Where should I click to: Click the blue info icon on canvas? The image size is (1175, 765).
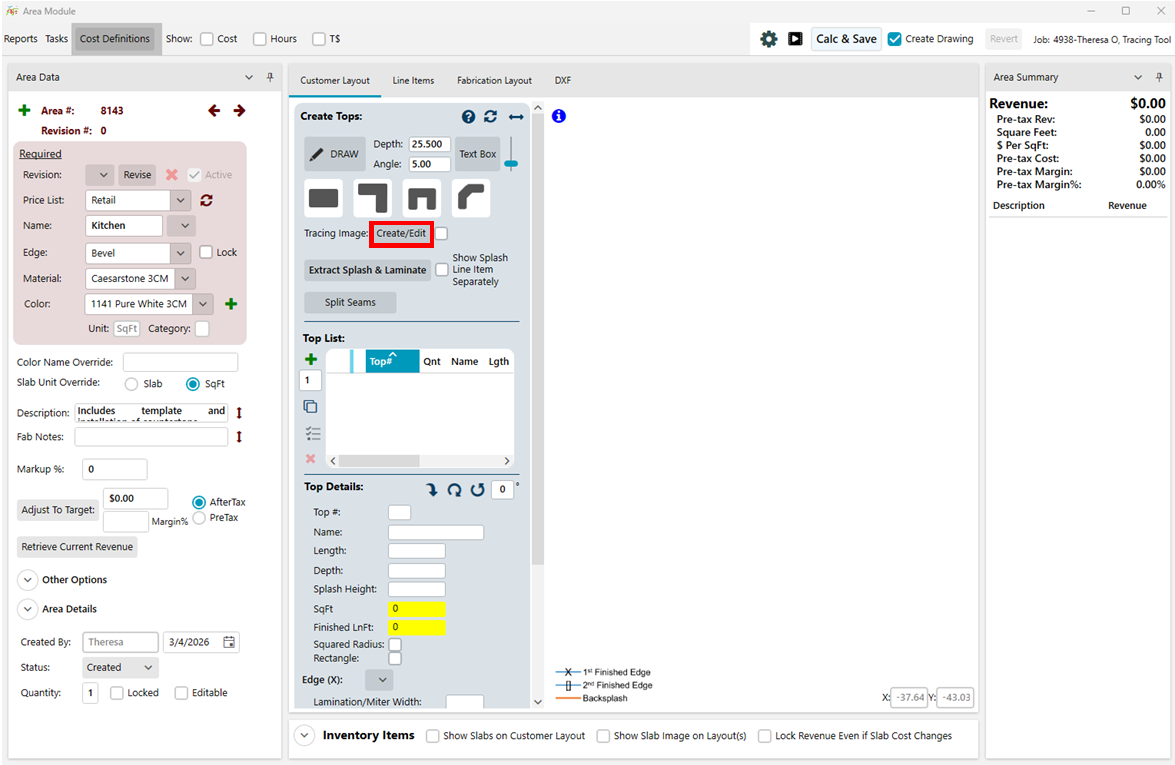click(x=559, y=116)
